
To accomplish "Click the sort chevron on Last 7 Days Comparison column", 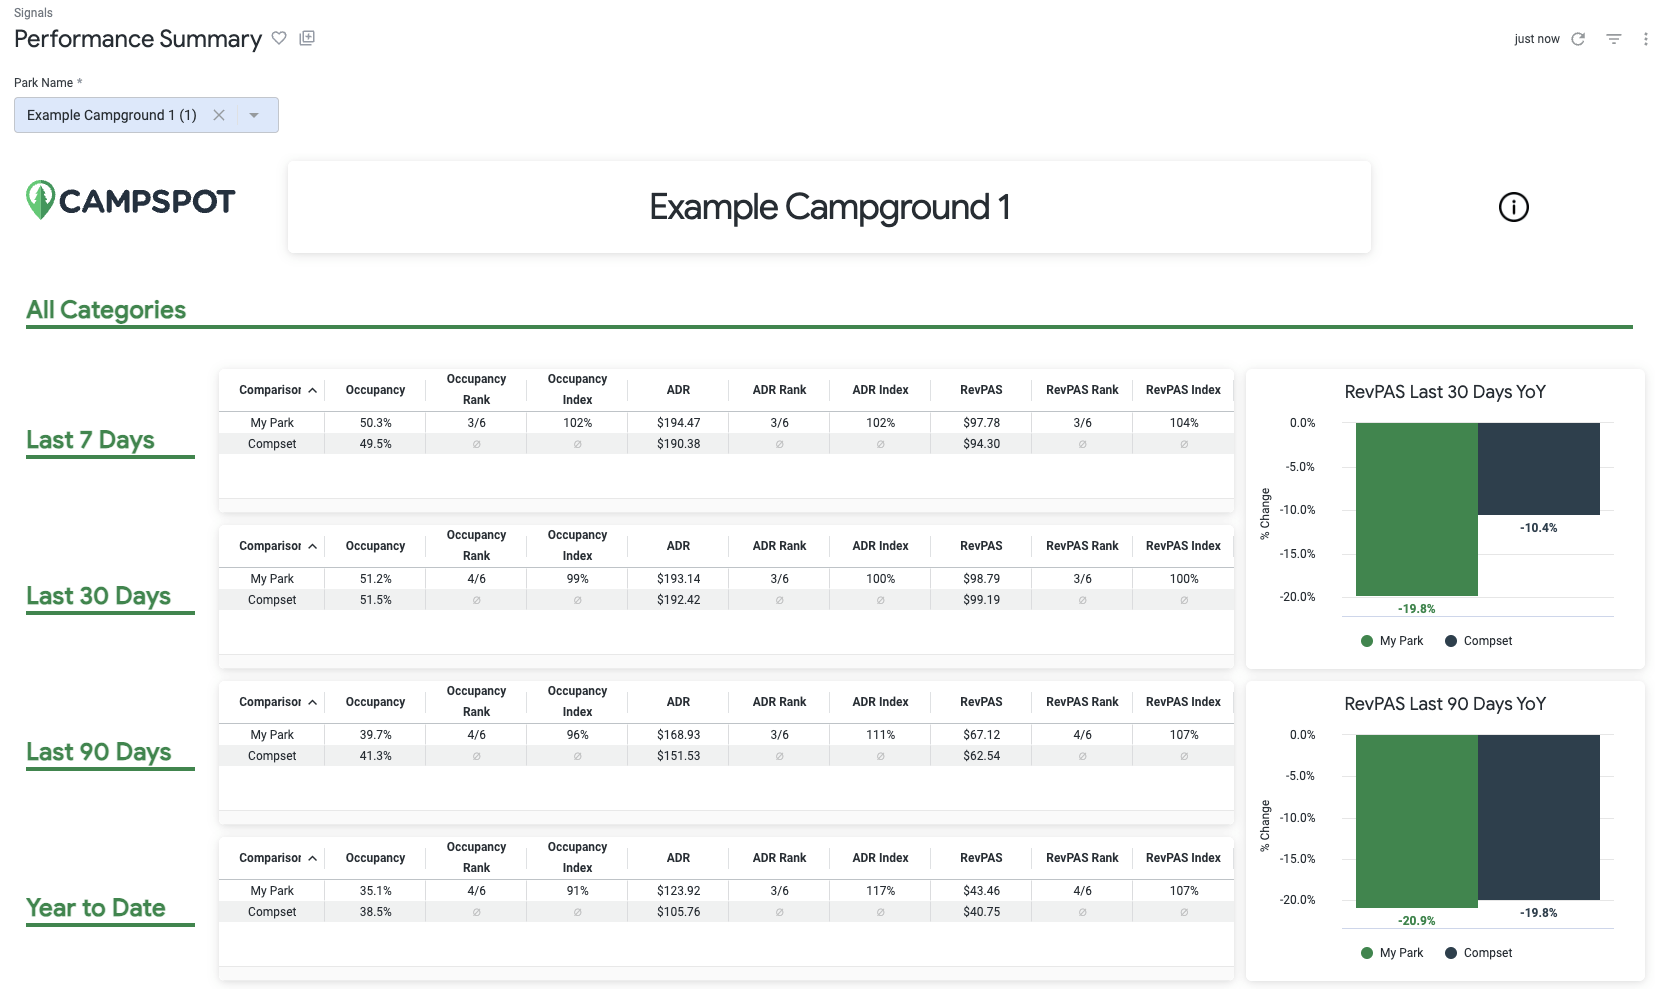I will point(312,389).
